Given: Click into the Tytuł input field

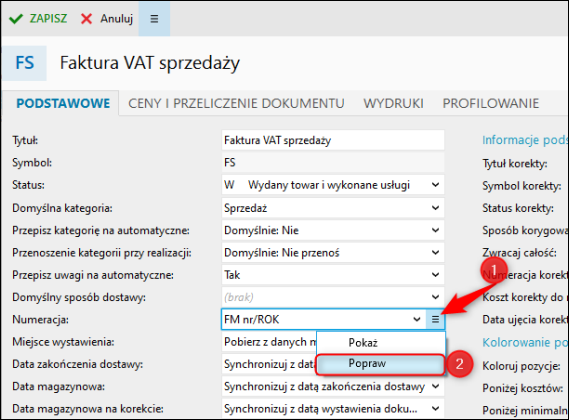Looking at the screenshot, I should pyautogui.click(x=333, y=140).
